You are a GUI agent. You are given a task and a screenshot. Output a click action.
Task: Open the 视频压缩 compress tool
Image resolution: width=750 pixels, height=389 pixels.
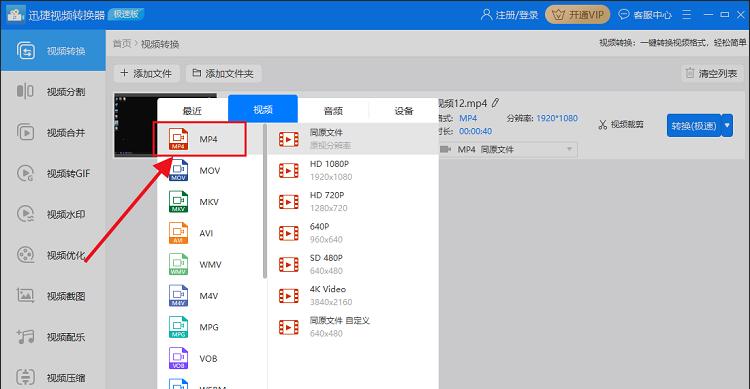click(53, 378)
